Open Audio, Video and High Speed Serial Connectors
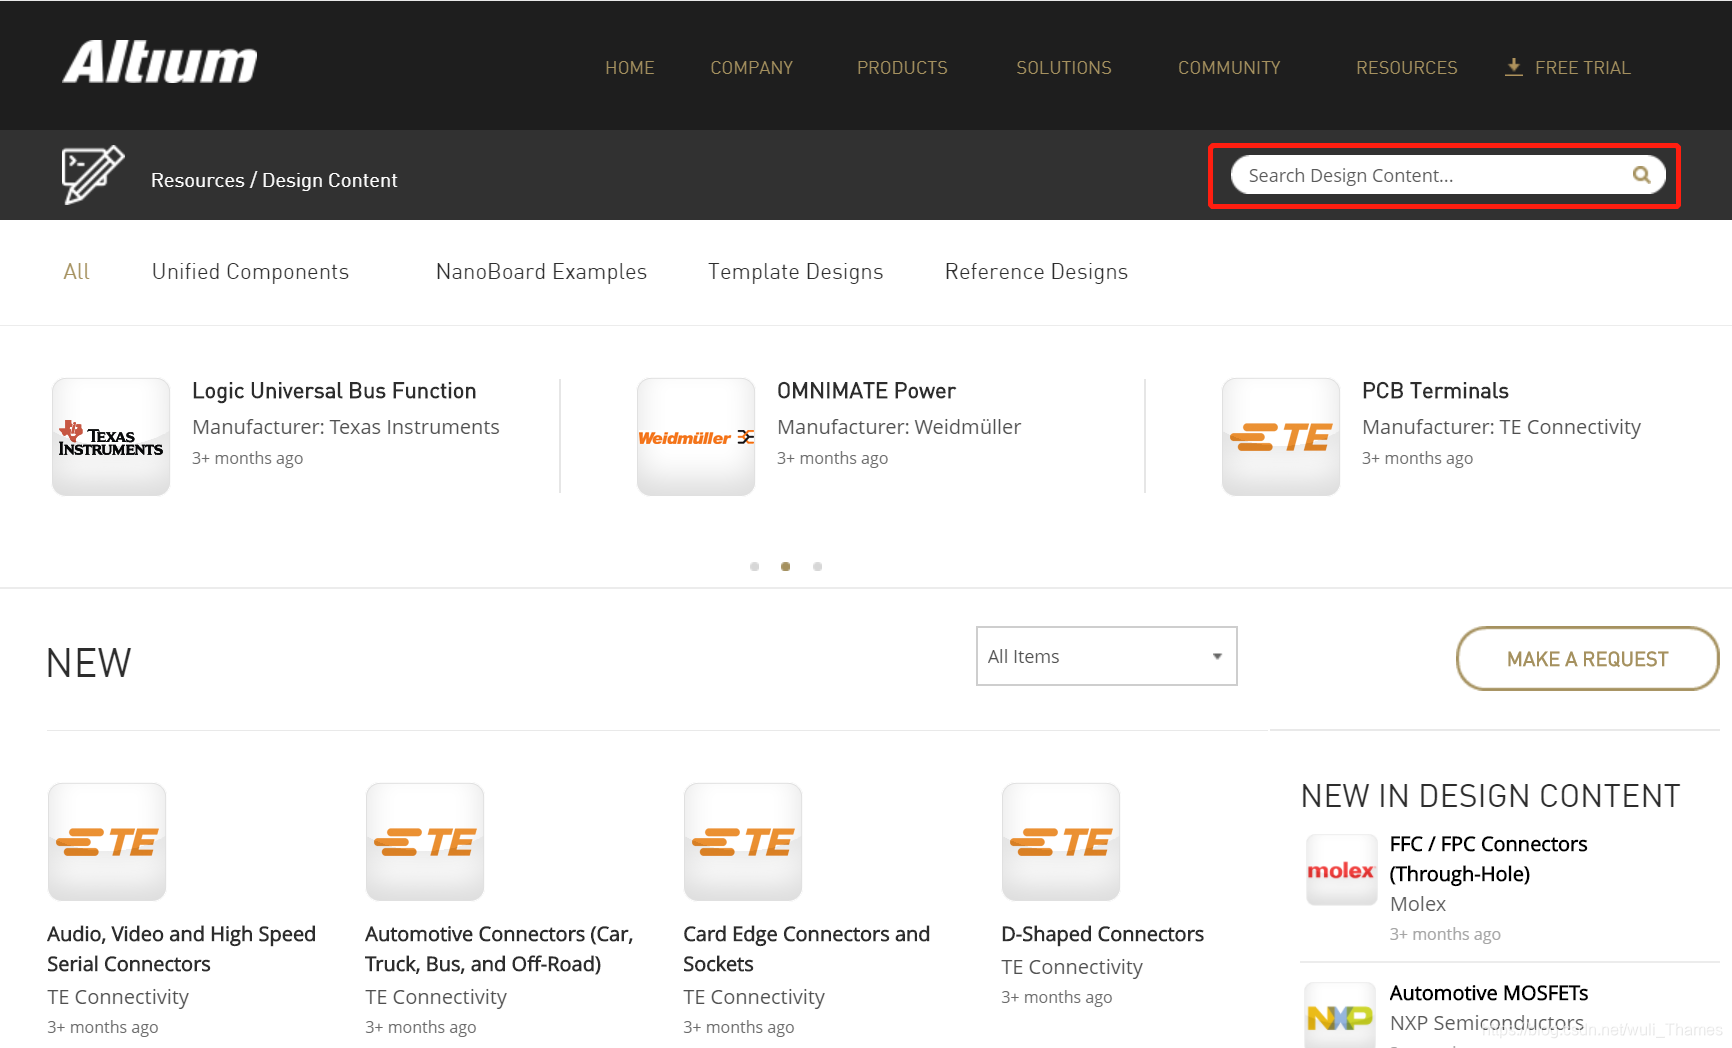This screenshot has width=1732, height=1048. (181, 949)
